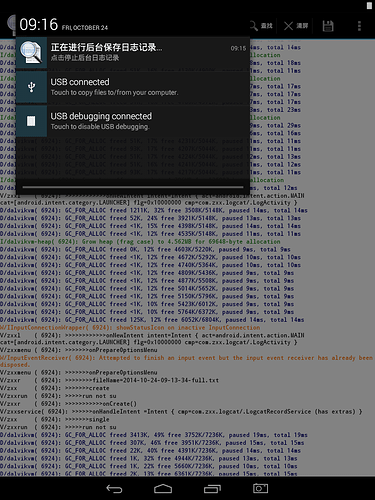Select the "onHandleIntent" zxxservice log line

(x=181, y=412)
